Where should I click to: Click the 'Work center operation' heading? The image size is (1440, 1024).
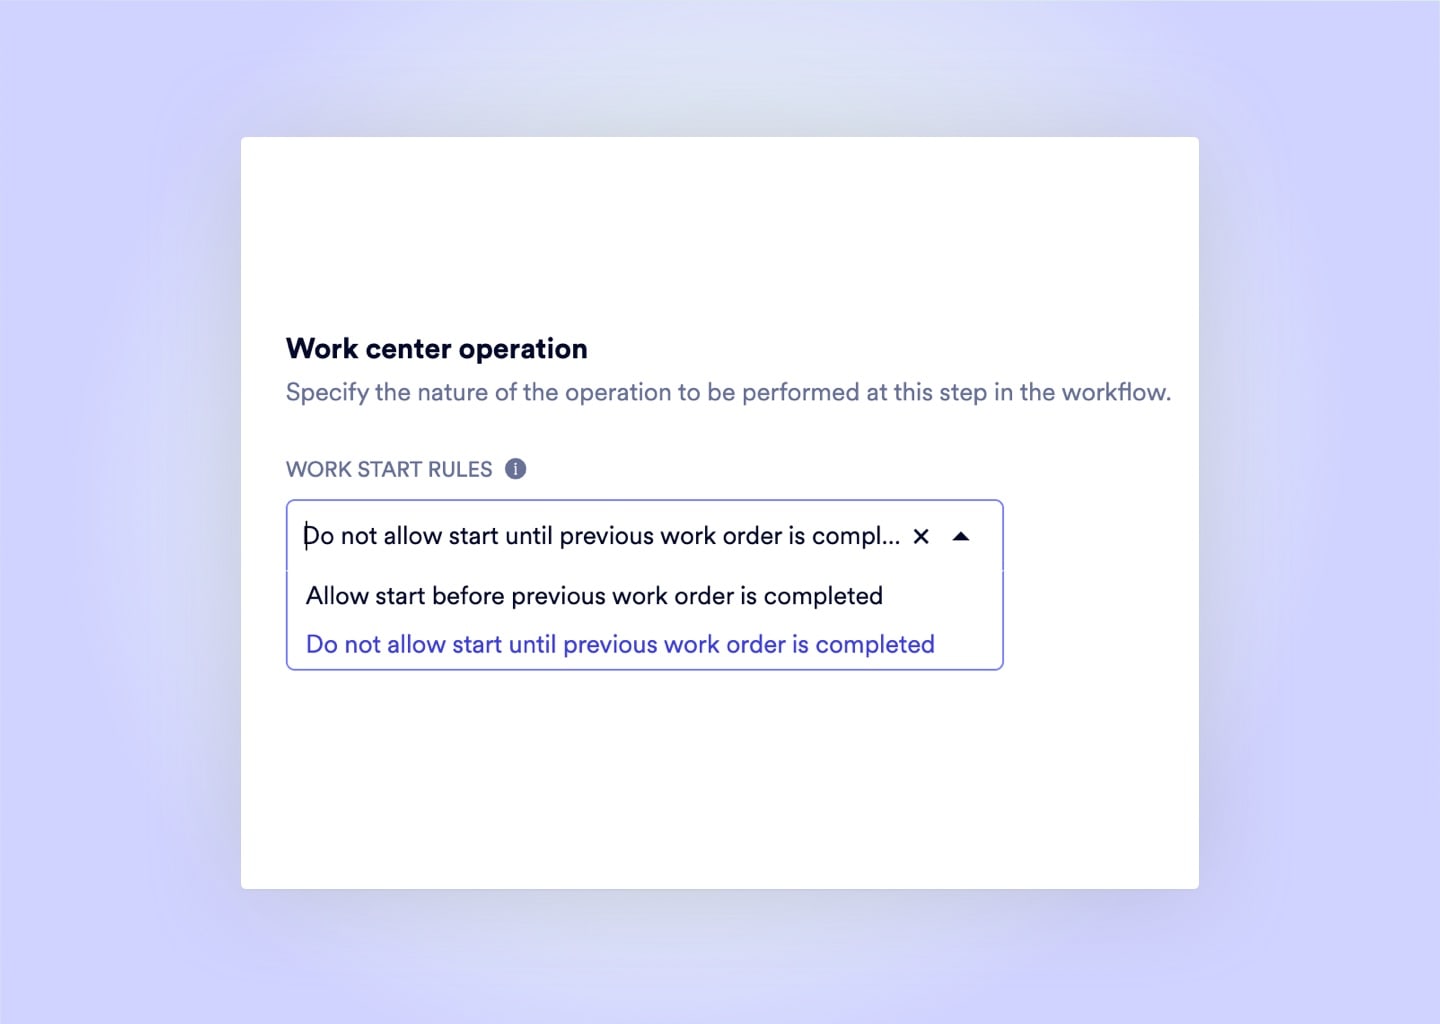(436, 348)
